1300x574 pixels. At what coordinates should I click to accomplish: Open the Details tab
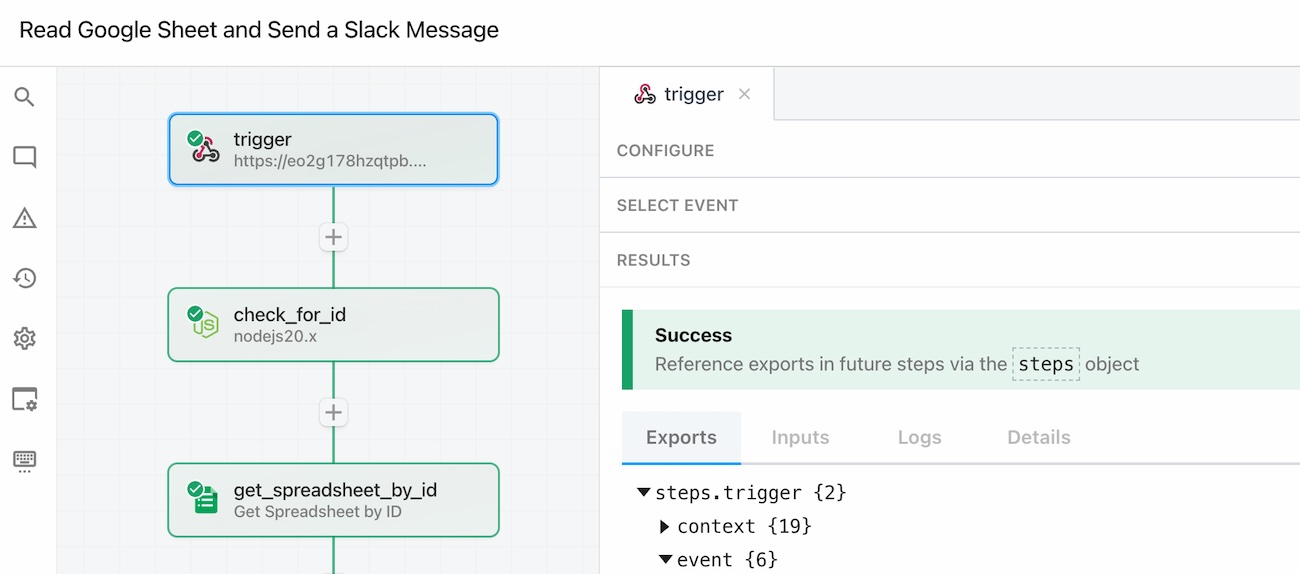(1039, 438)
